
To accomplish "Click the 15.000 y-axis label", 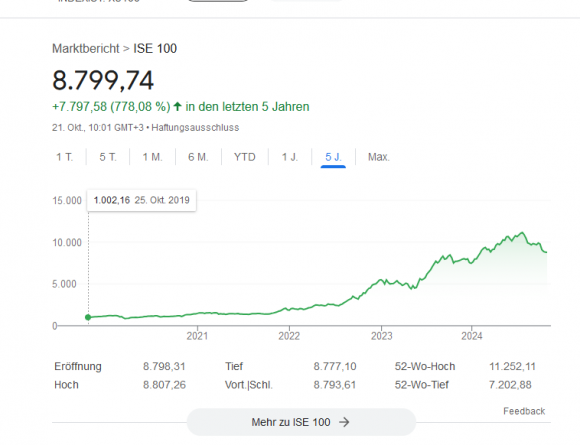I will 67,200.
